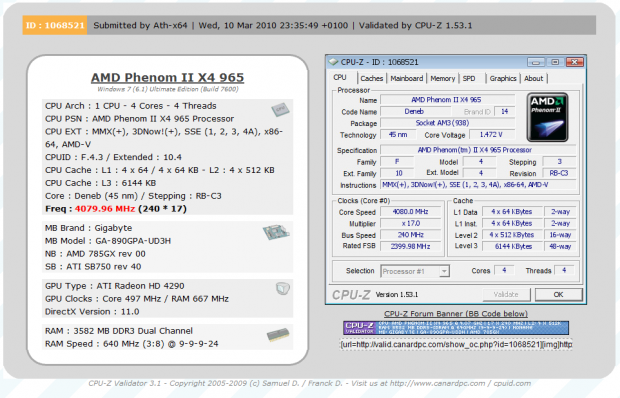Open the SPD tab
Screen dimensions: 620x398
(x=469, y=78)
